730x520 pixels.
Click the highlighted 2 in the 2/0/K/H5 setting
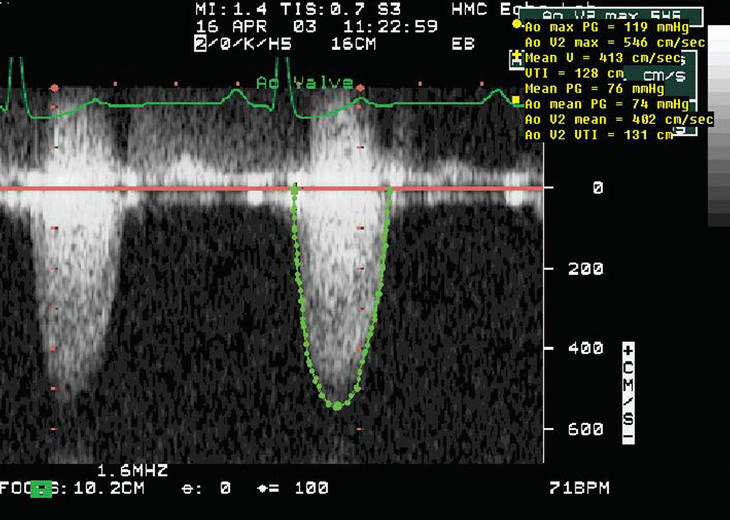pyautogui.click(x=200, y=43)
